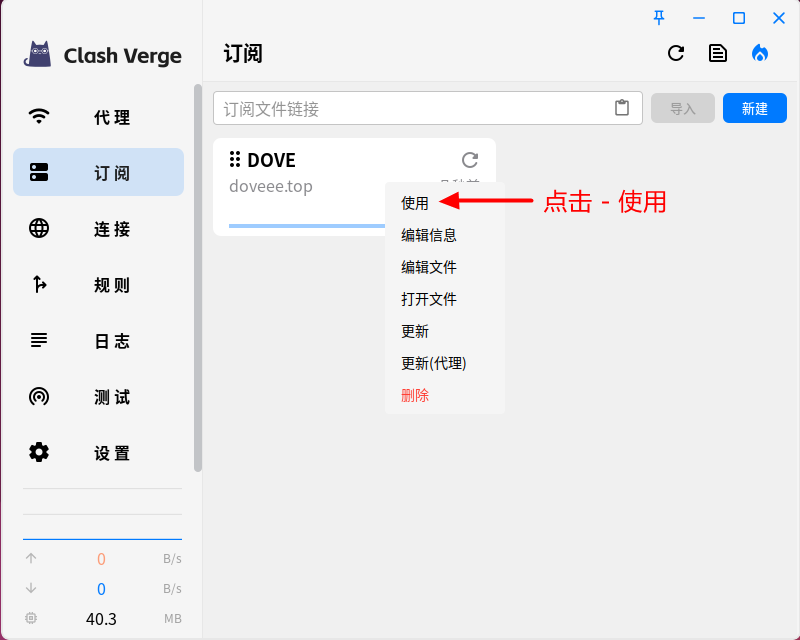This screenshot has width=800, height=640.
Task: Open the 连接 page label
Action: click(112, 229)
